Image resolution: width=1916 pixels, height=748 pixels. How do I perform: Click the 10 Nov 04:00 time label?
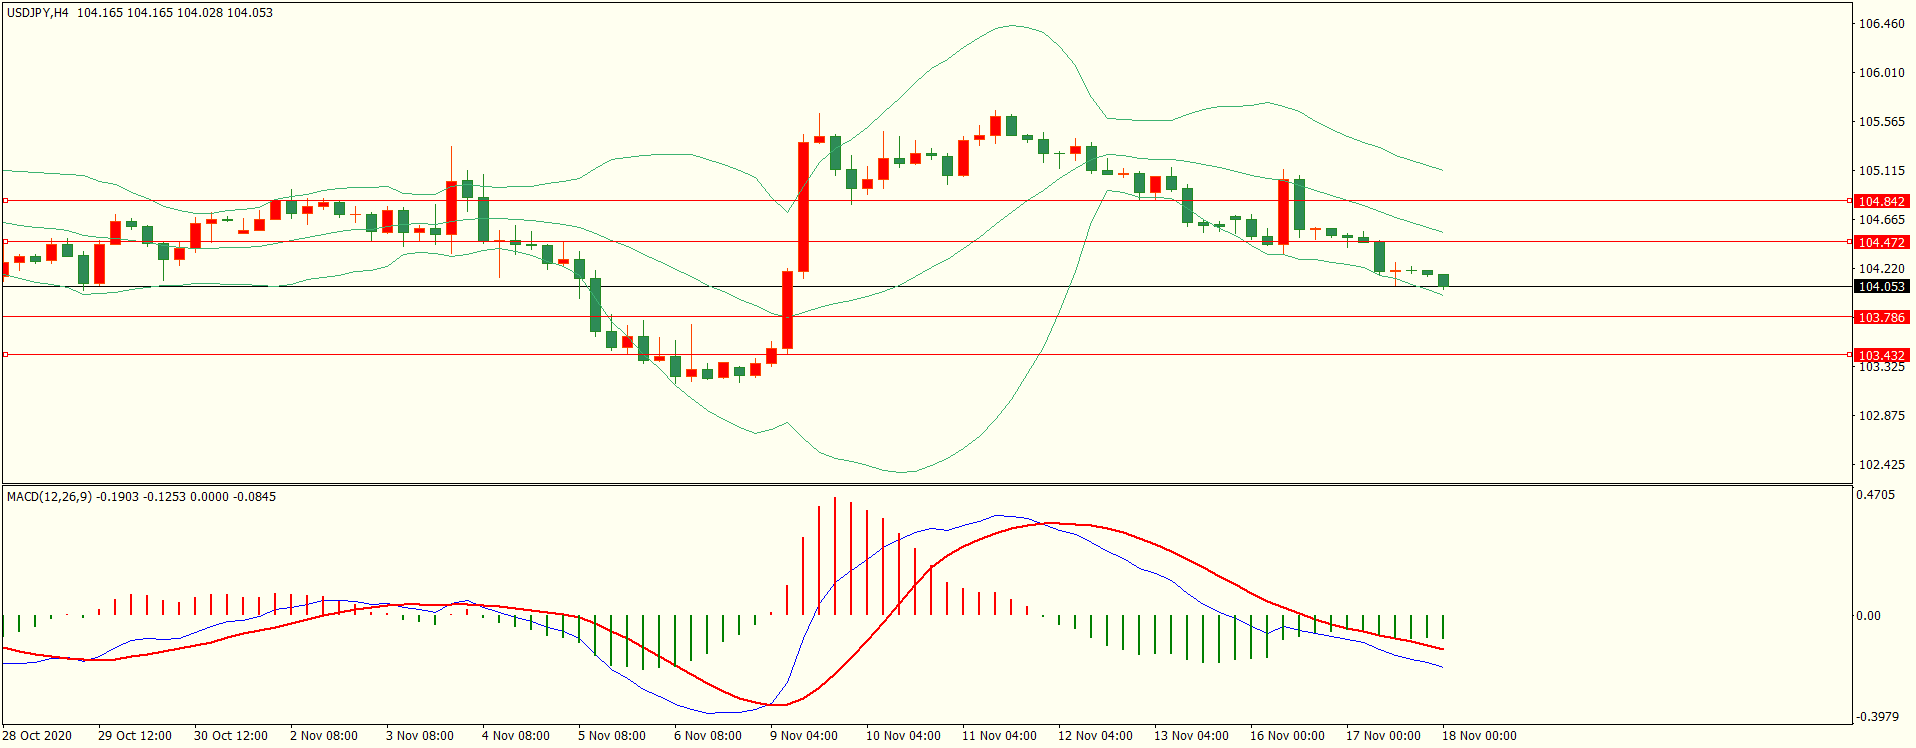pos(903,736)
